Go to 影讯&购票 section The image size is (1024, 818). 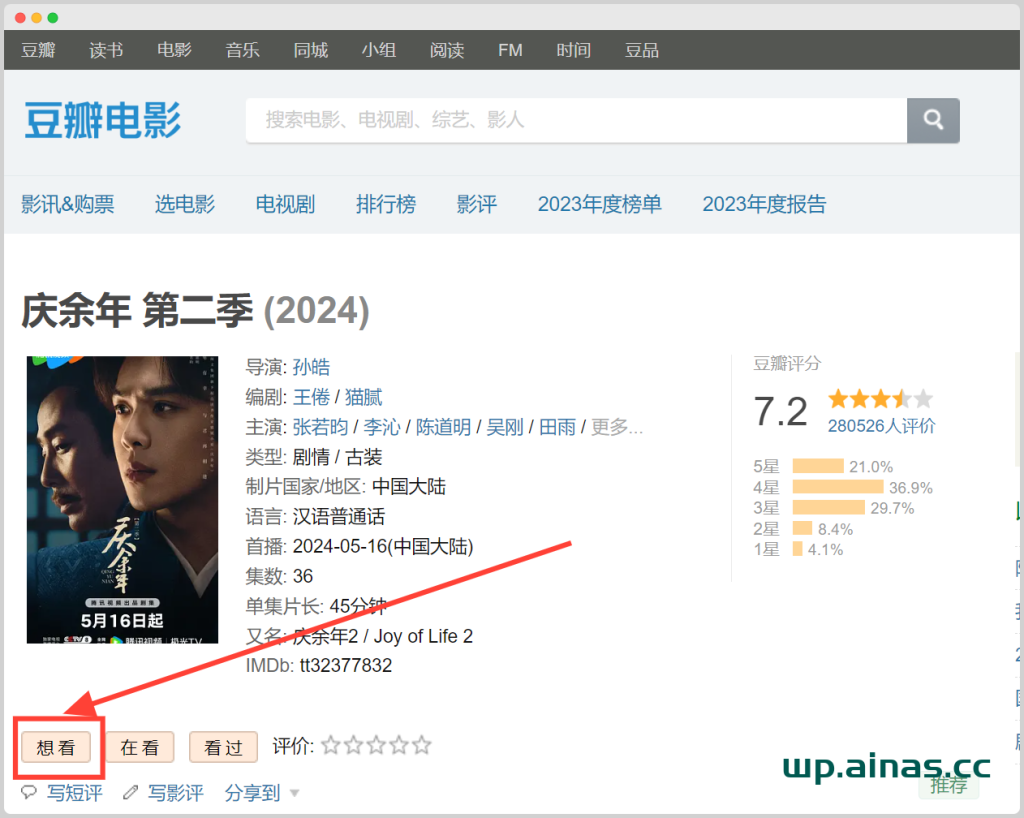tap(67, 204)
